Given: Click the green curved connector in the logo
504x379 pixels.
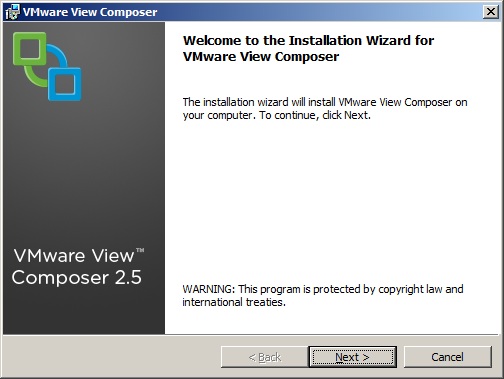Looking at the screenshot, I should tap(33, 77).
